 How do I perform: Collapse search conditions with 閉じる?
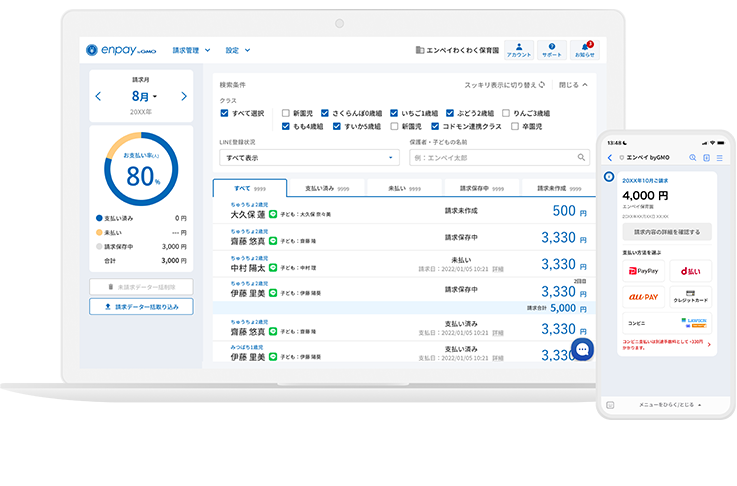[x=573, y=85]
